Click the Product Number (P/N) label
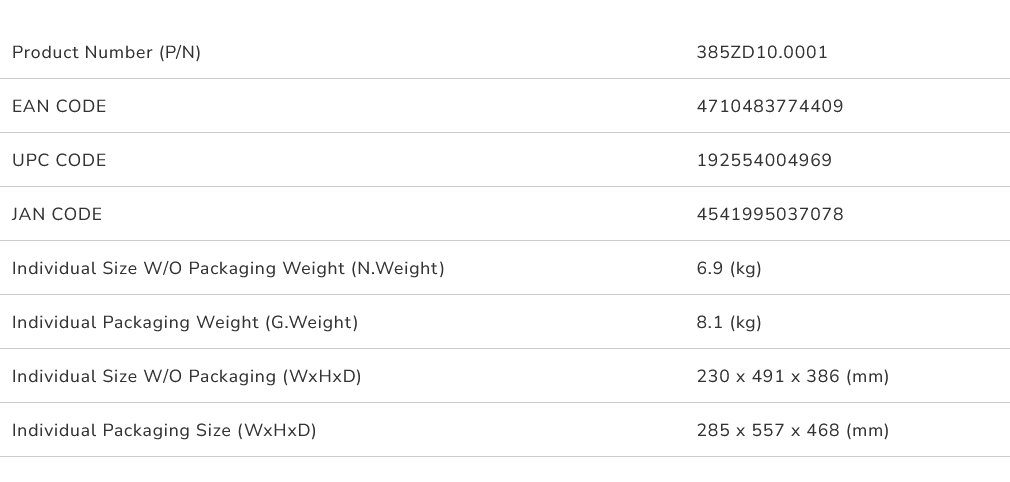 (106, 53)
